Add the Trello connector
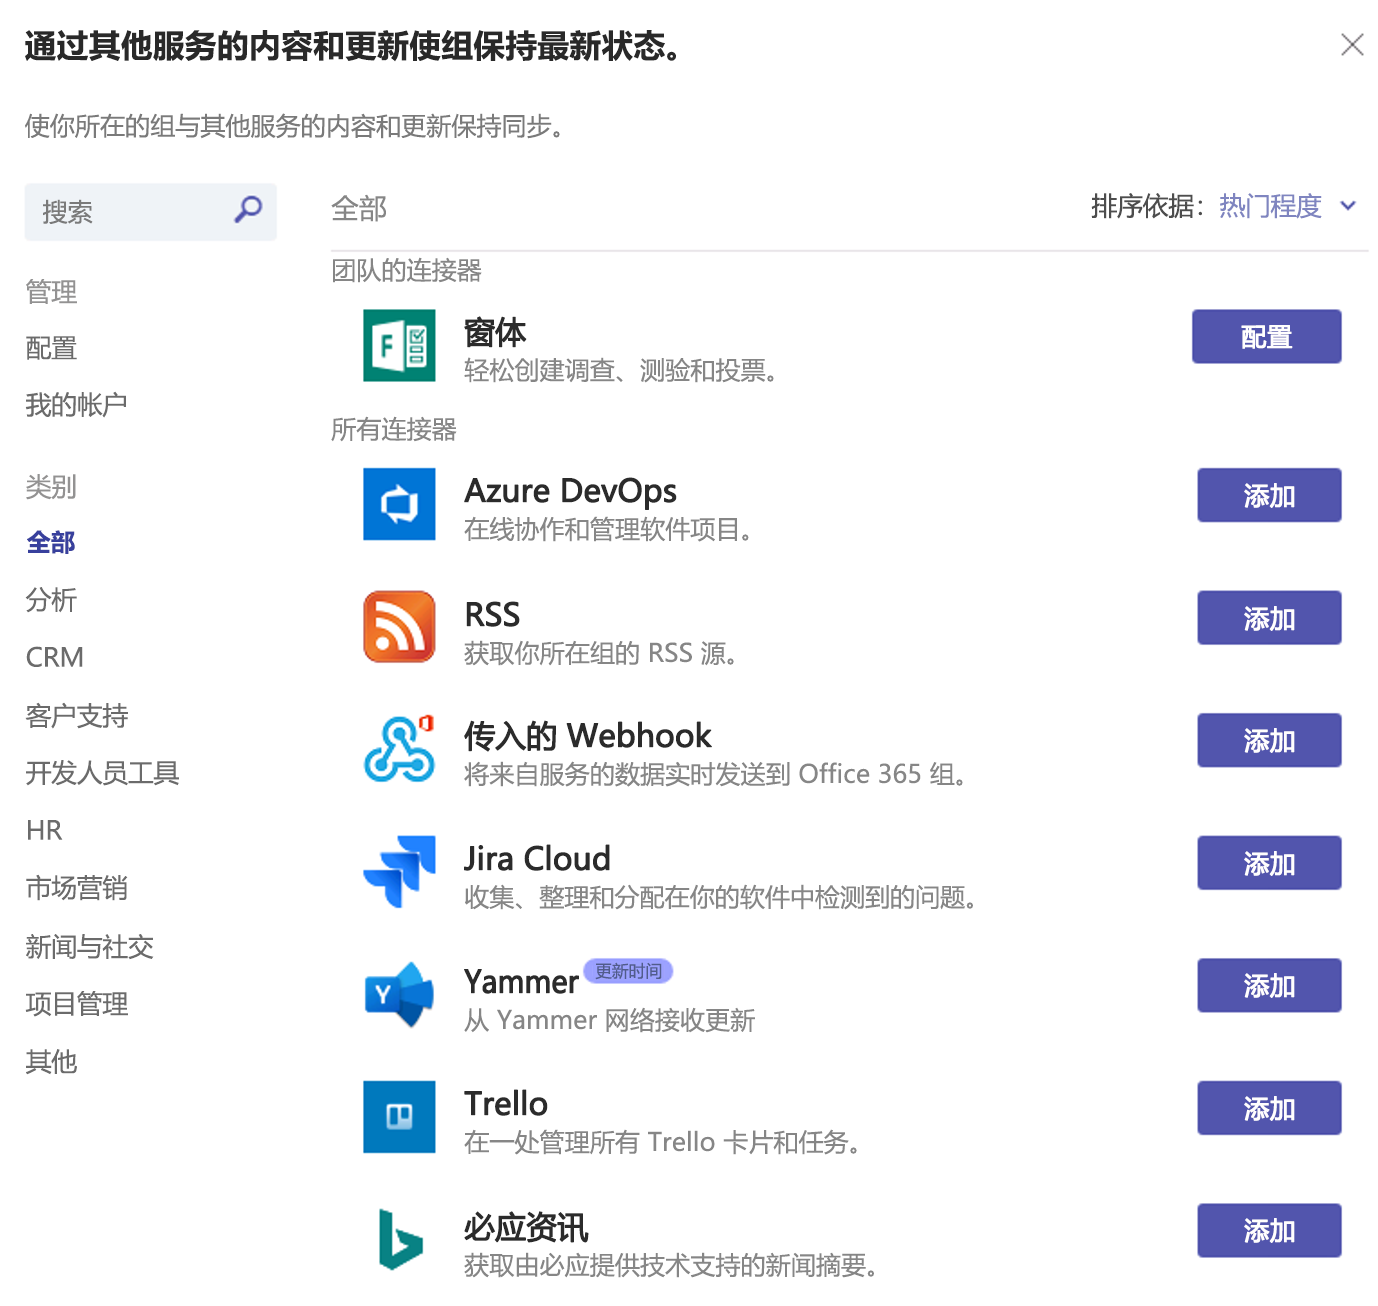Image resolution: width=1378 pixels, height=1306 pixels. pyautogui.click(x=1269, y=1108)
